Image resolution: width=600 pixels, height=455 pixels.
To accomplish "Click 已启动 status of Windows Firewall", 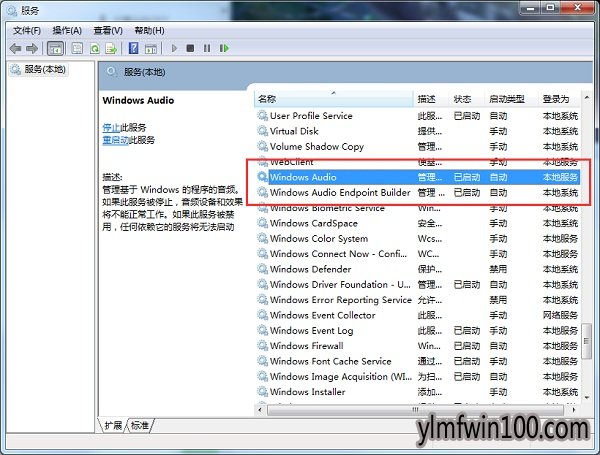I will tap(467, 346).
